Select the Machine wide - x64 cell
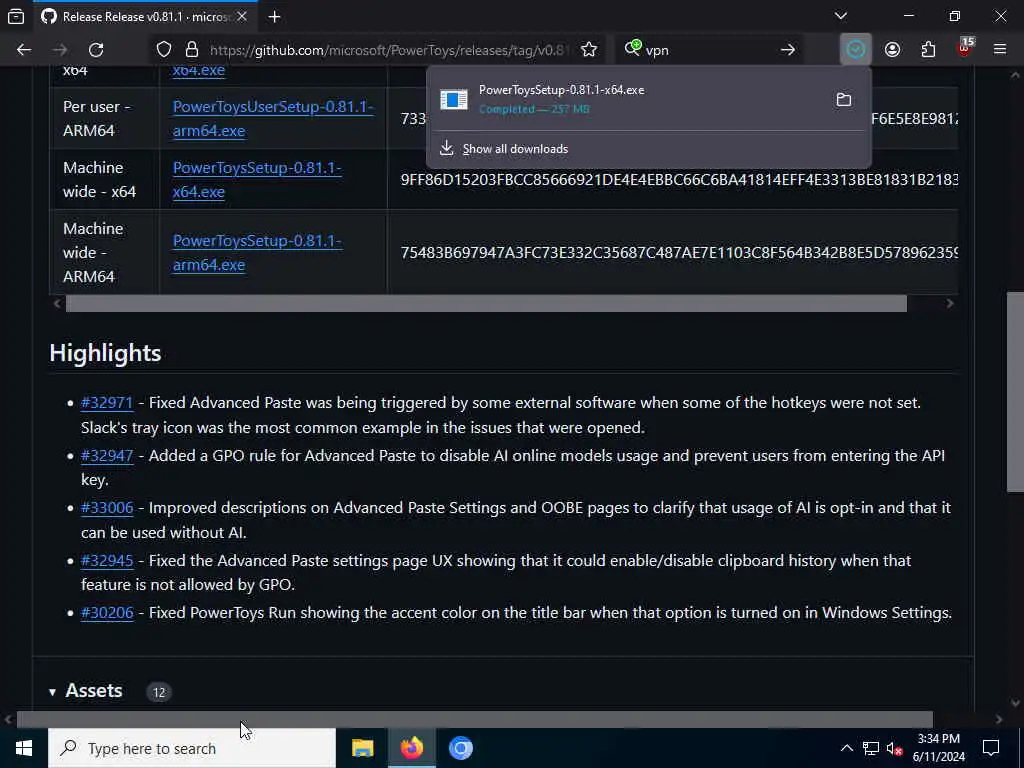 tap(104, 180)
